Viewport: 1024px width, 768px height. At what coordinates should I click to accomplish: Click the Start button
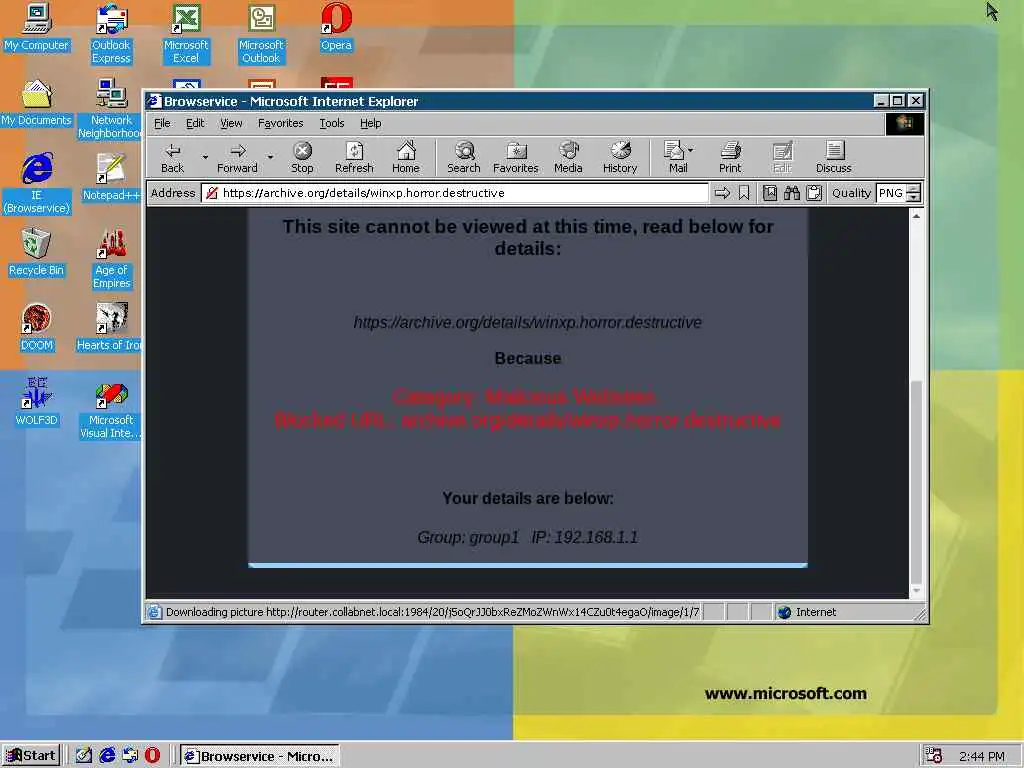[x=31, y=756]
